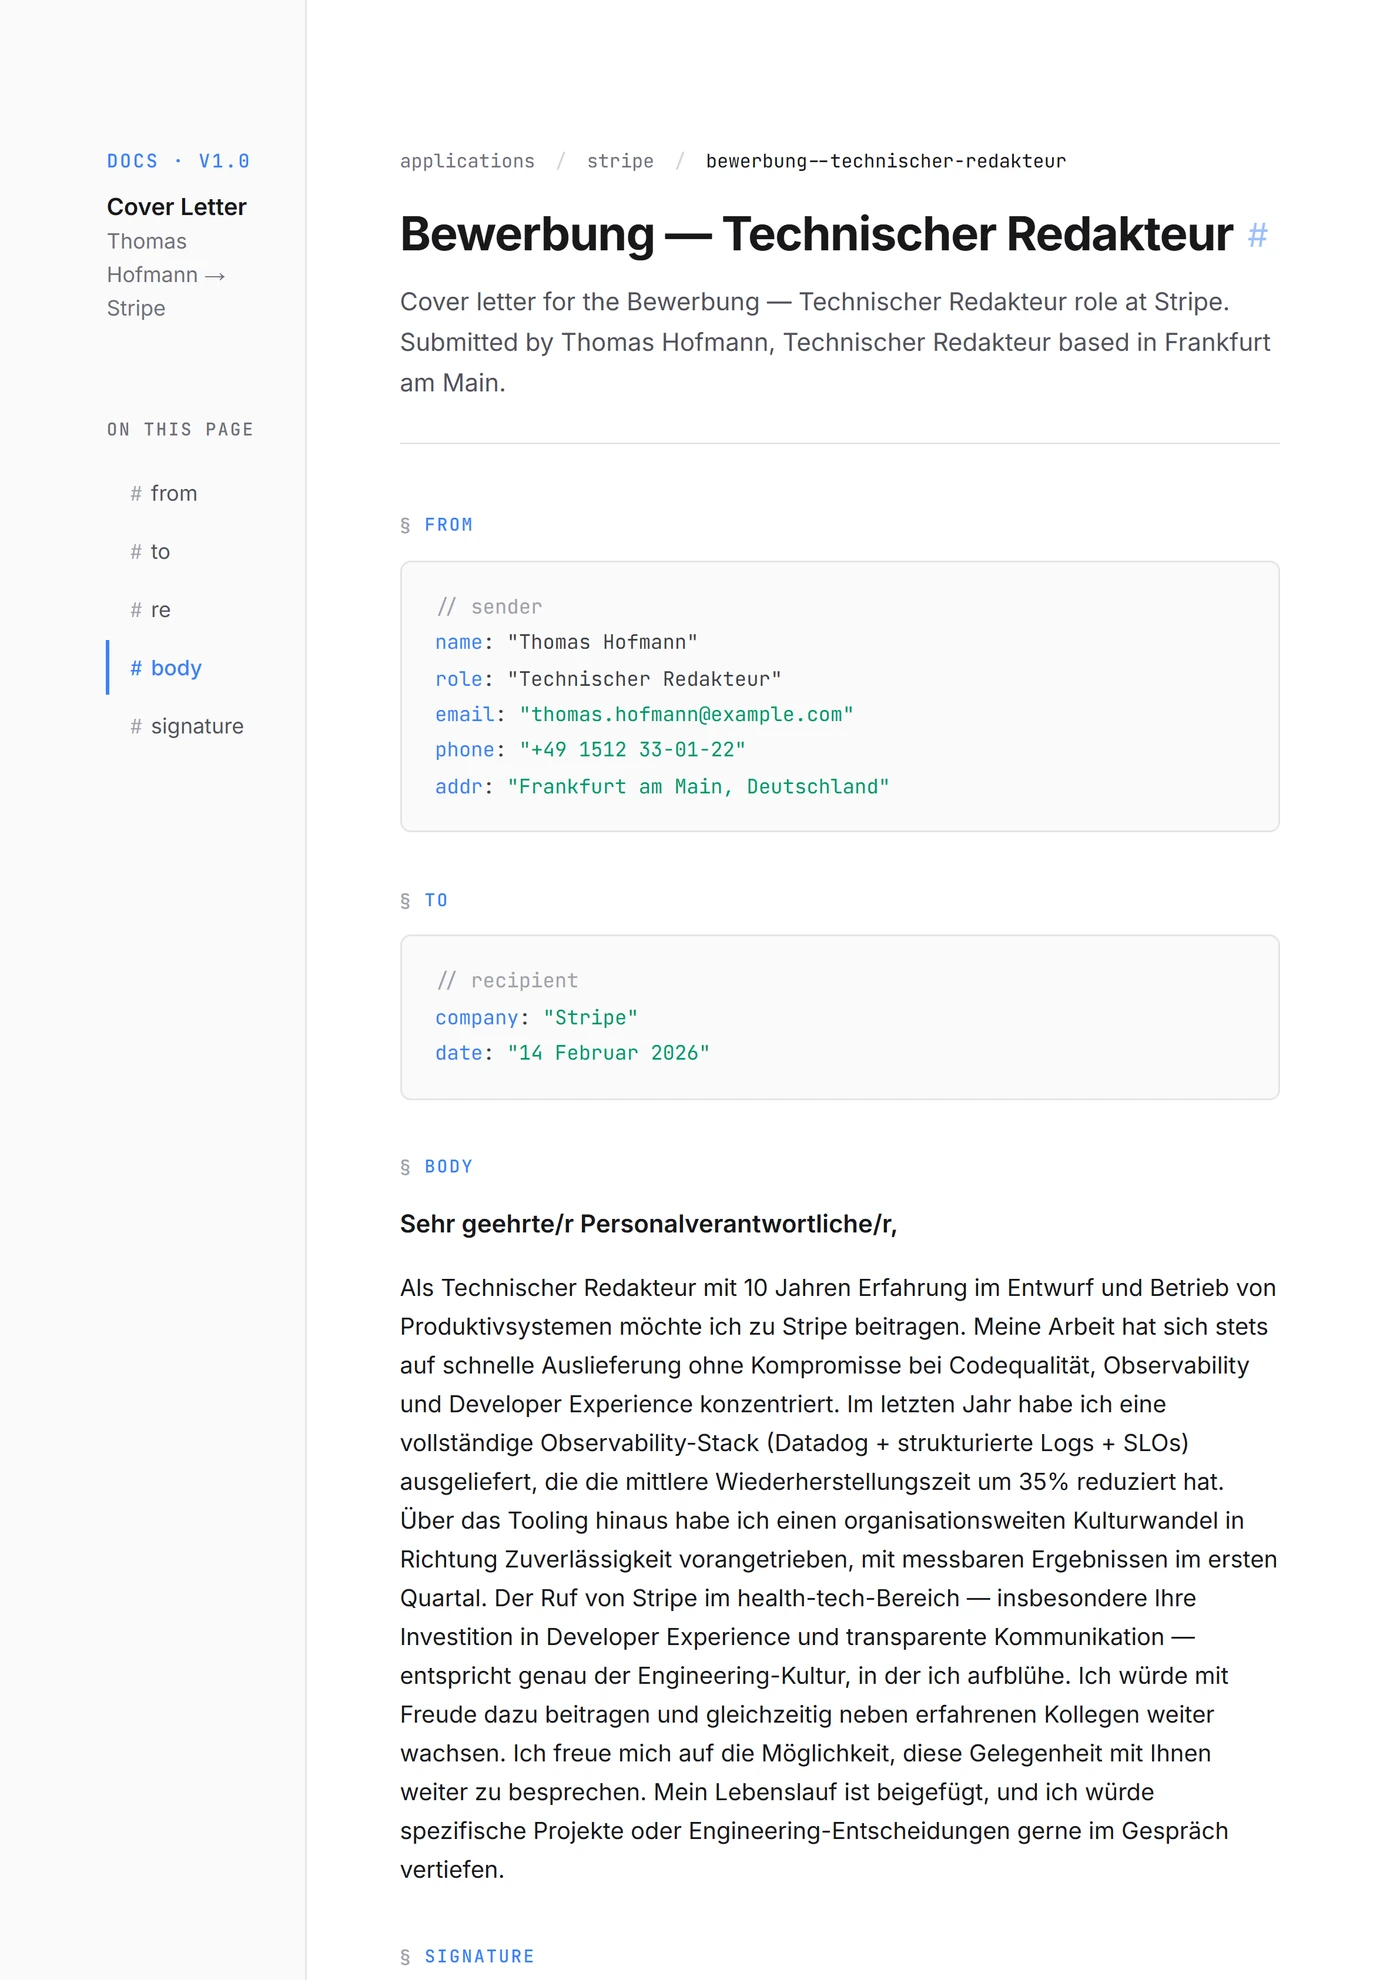Click the '// sender' code comment
The width and height of the screenshot is (1400, 1980).
(x=489, y=607)
